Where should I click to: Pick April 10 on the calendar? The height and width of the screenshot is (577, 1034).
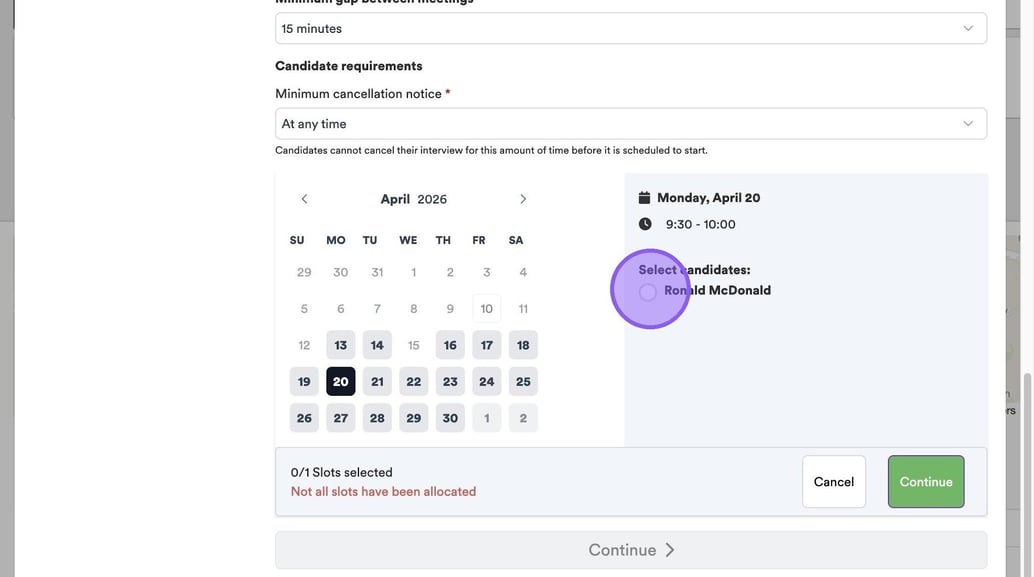point(487,309)
